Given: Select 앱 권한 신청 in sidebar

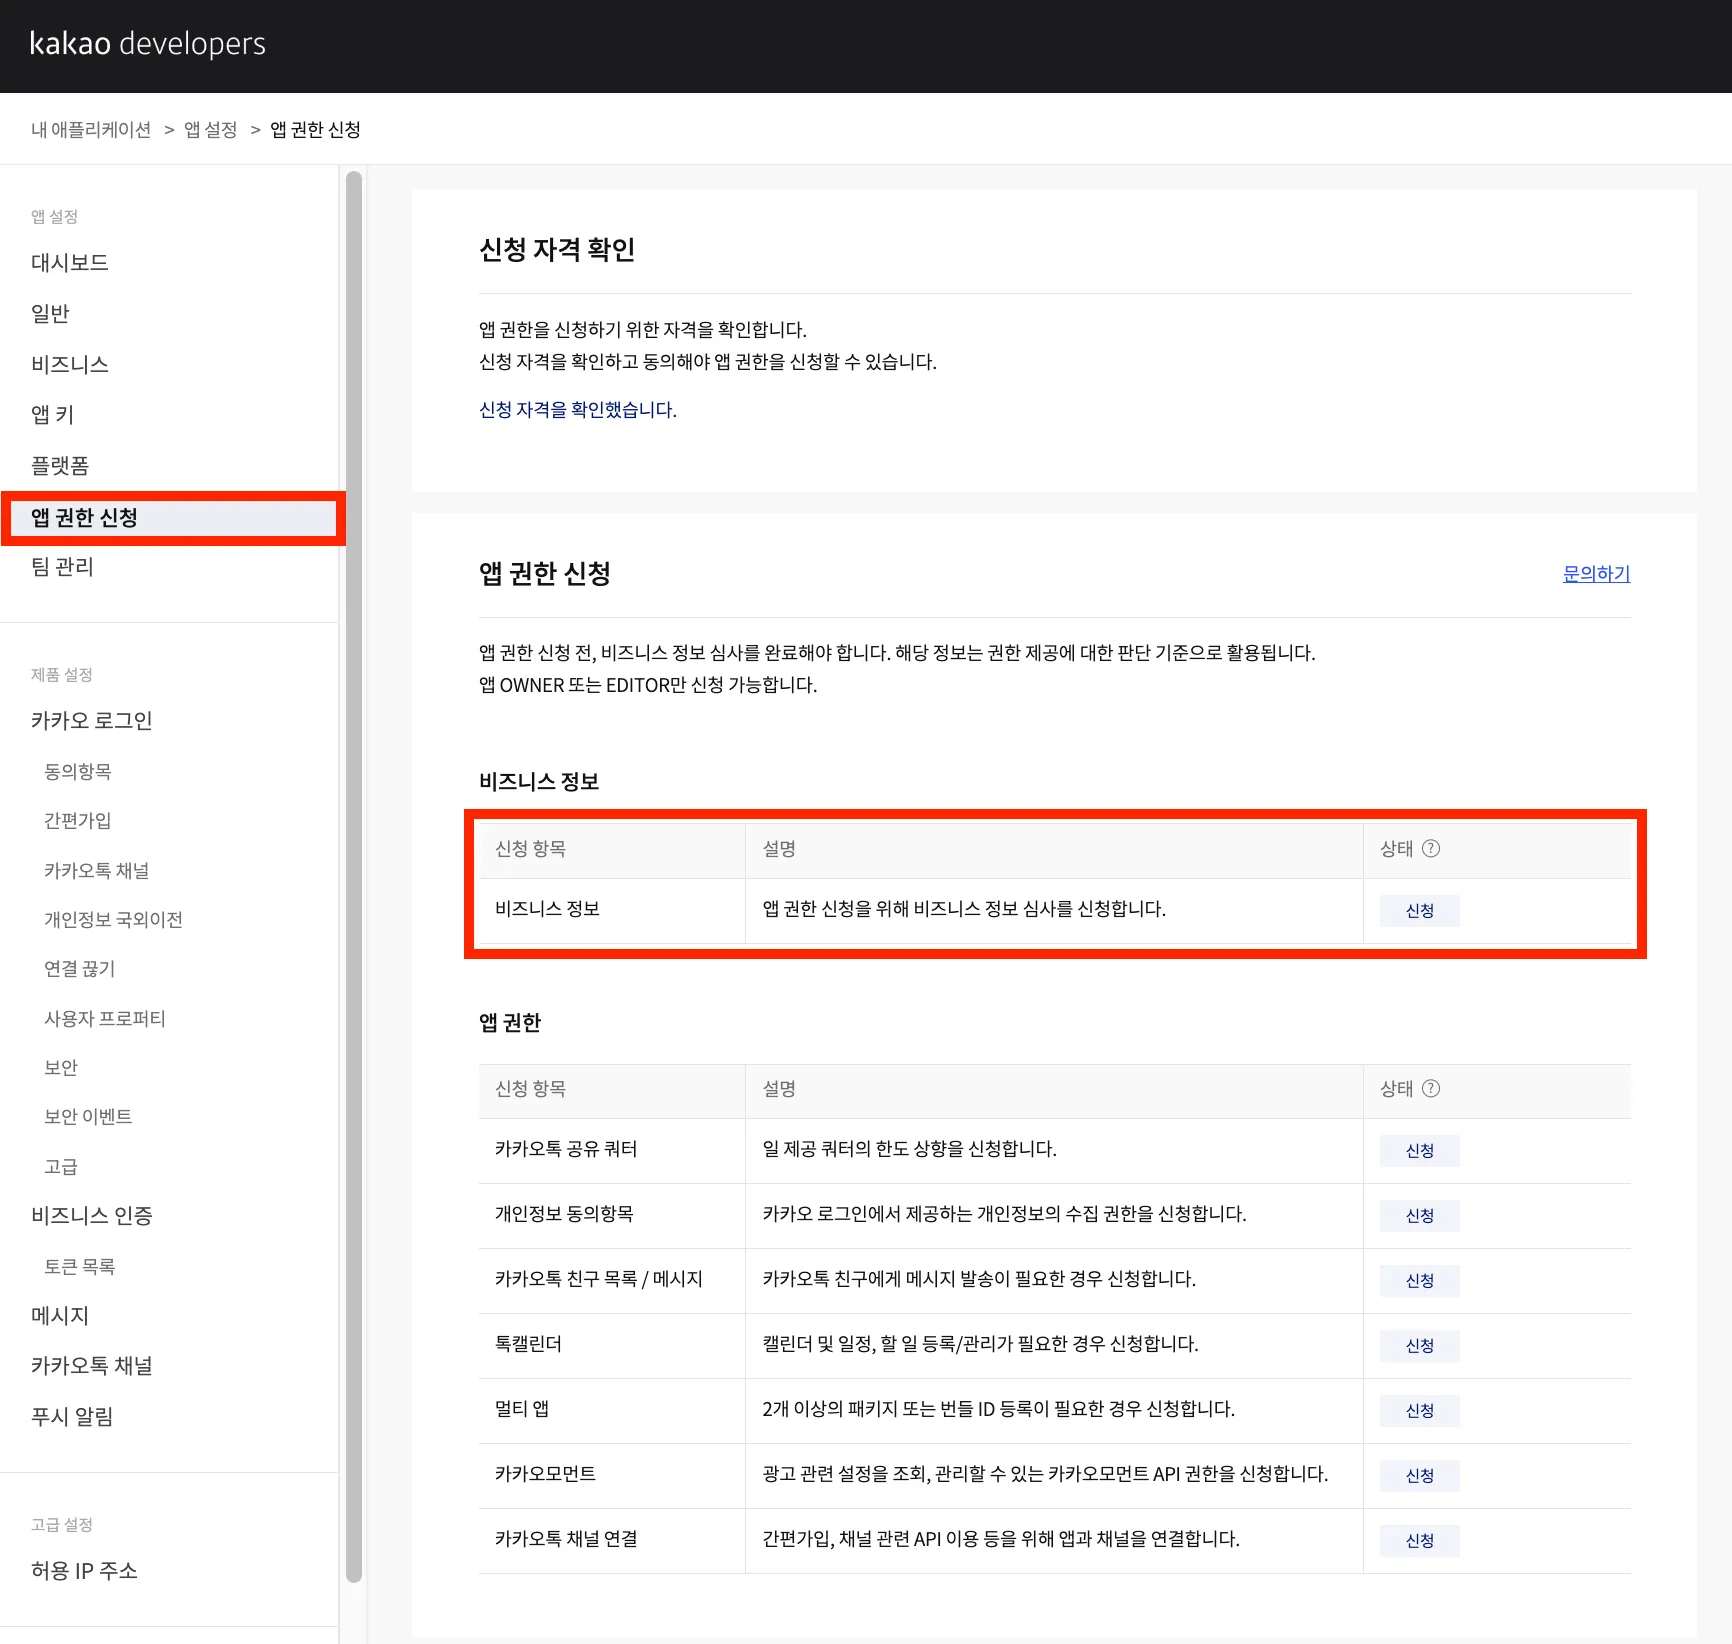Looking at the screenshot, I should [x=173, y=518].
